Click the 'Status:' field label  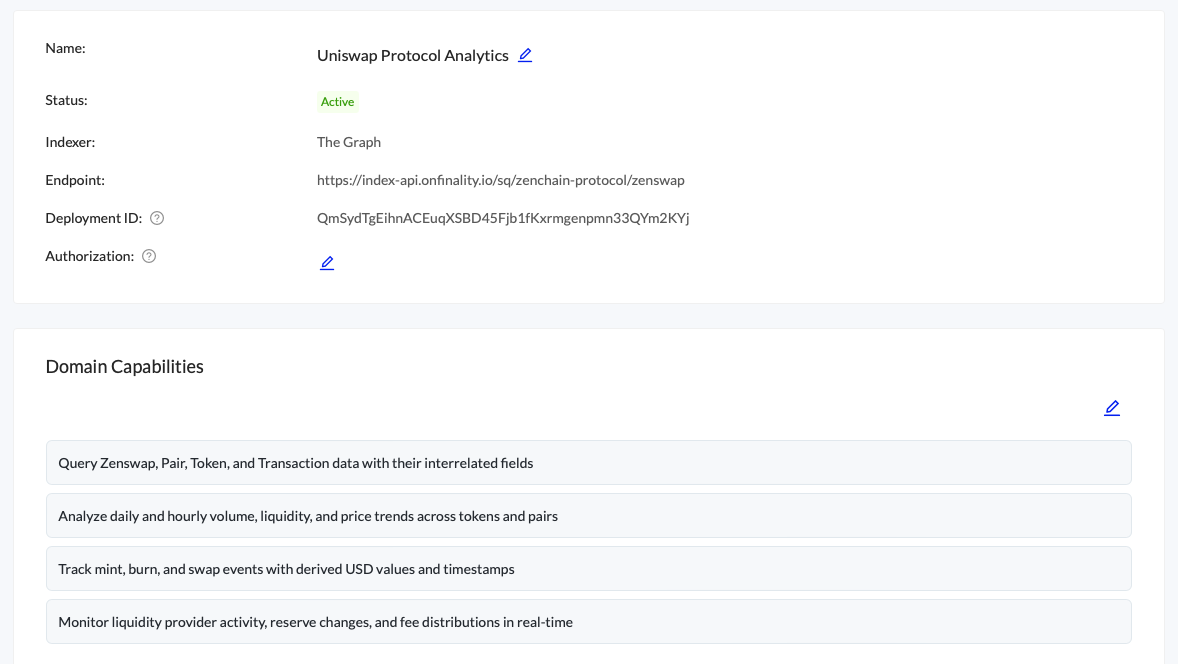point(66,100)
